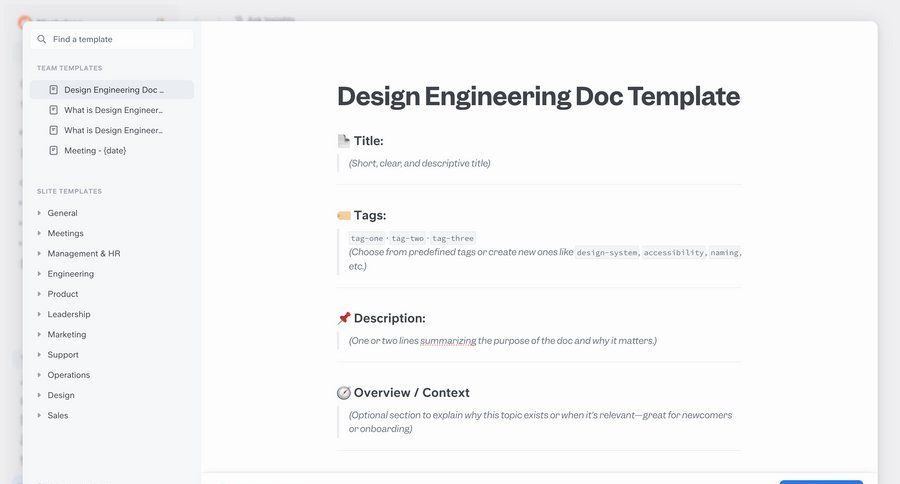
Task: Expand the General templates category
Action: [x=40, y=213]
